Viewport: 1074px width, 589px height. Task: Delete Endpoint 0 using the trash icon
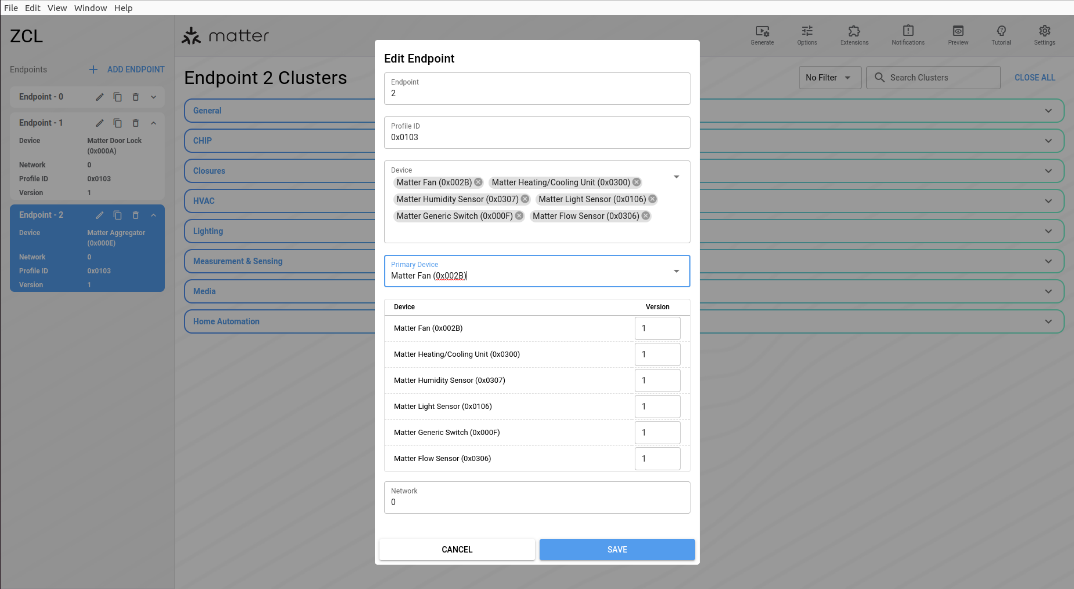(135, 96)
